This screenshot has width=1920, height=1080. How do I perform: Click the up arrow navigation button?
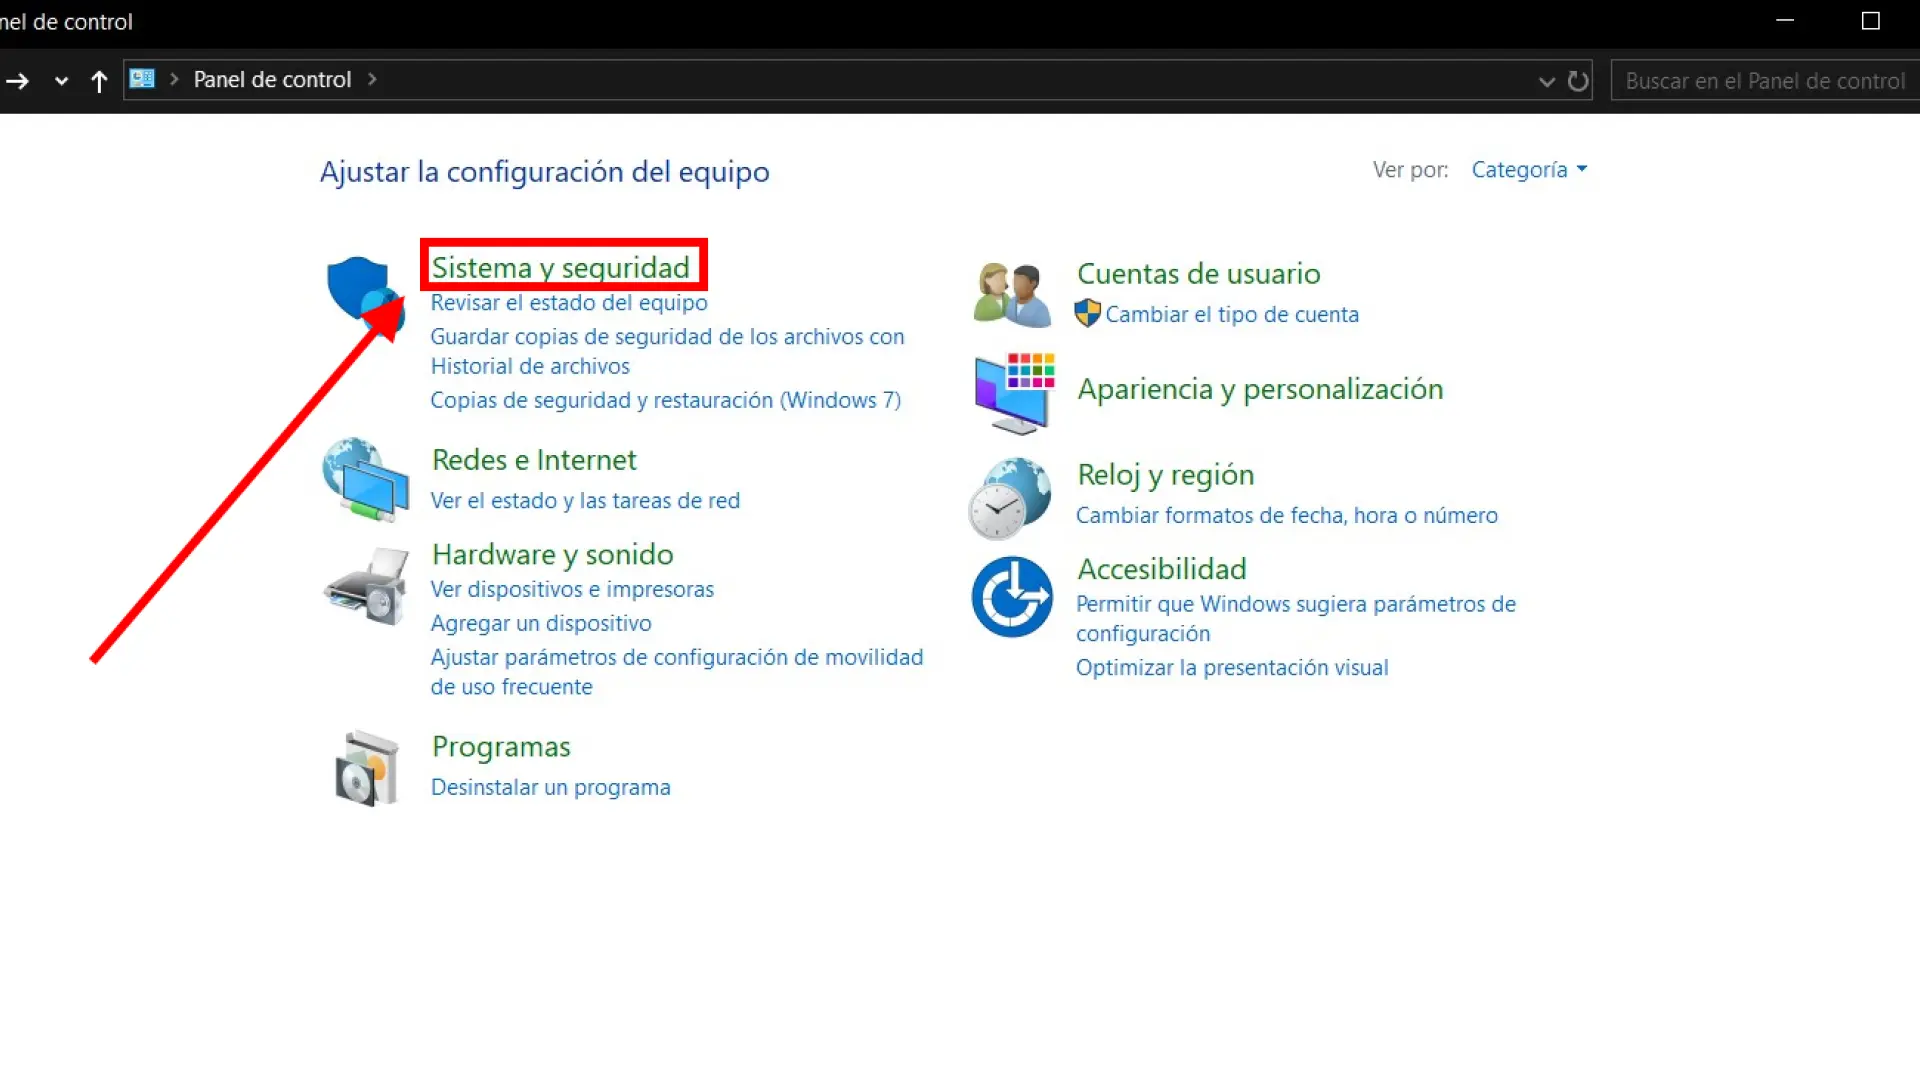click(98, 81)
